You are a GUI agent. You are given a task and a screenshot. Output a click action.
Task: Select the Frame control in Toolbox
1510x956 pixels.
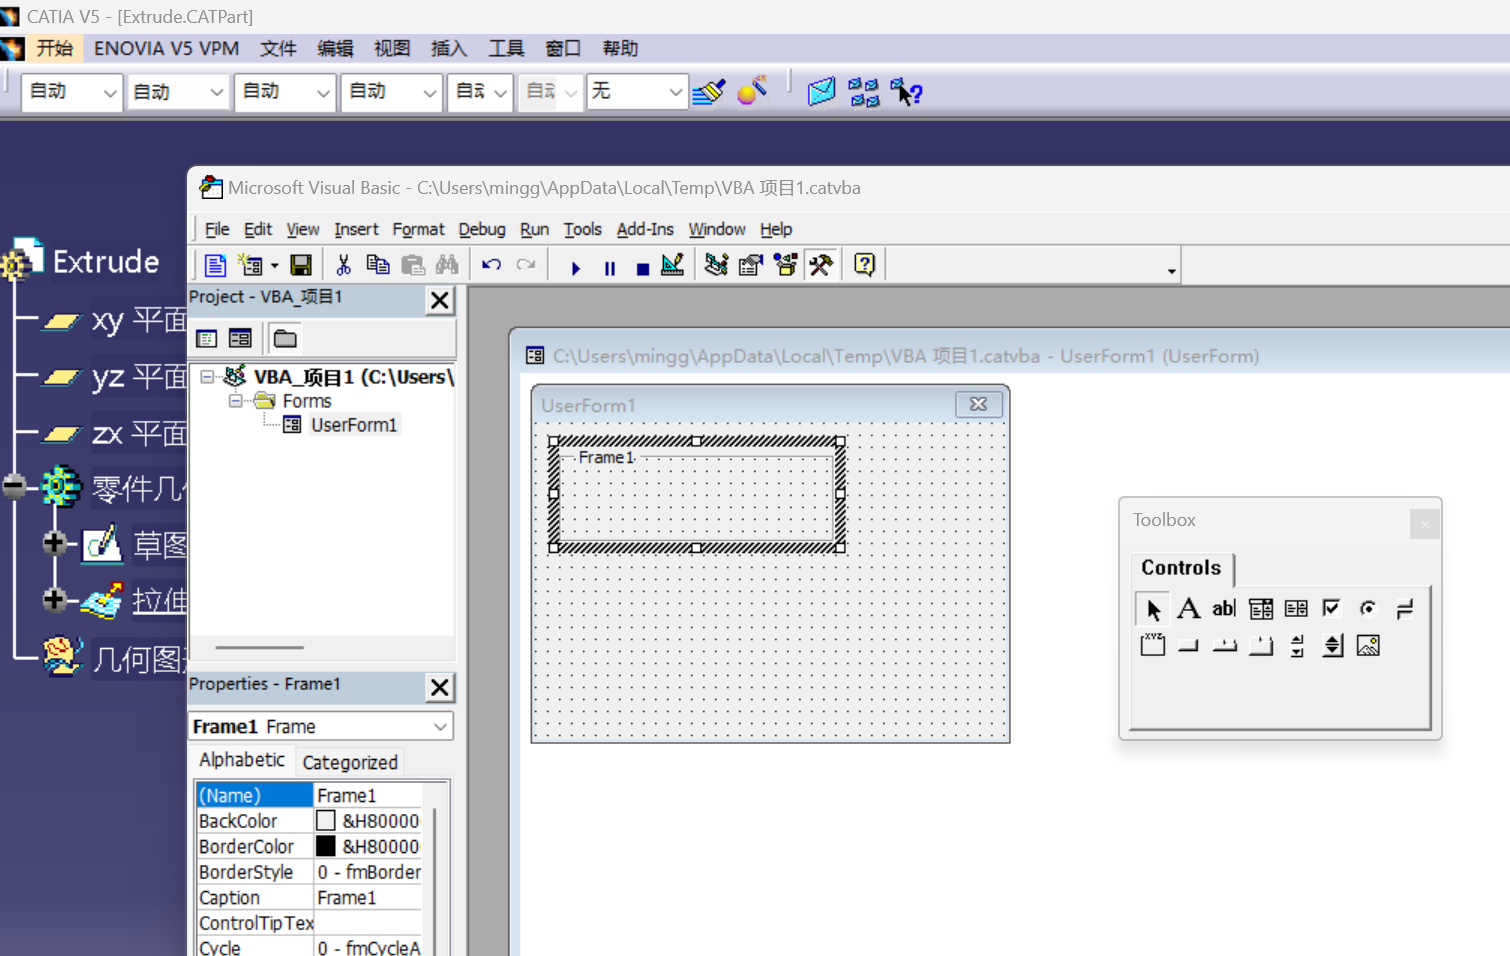pyautogui.click(x=1152, y=645)
